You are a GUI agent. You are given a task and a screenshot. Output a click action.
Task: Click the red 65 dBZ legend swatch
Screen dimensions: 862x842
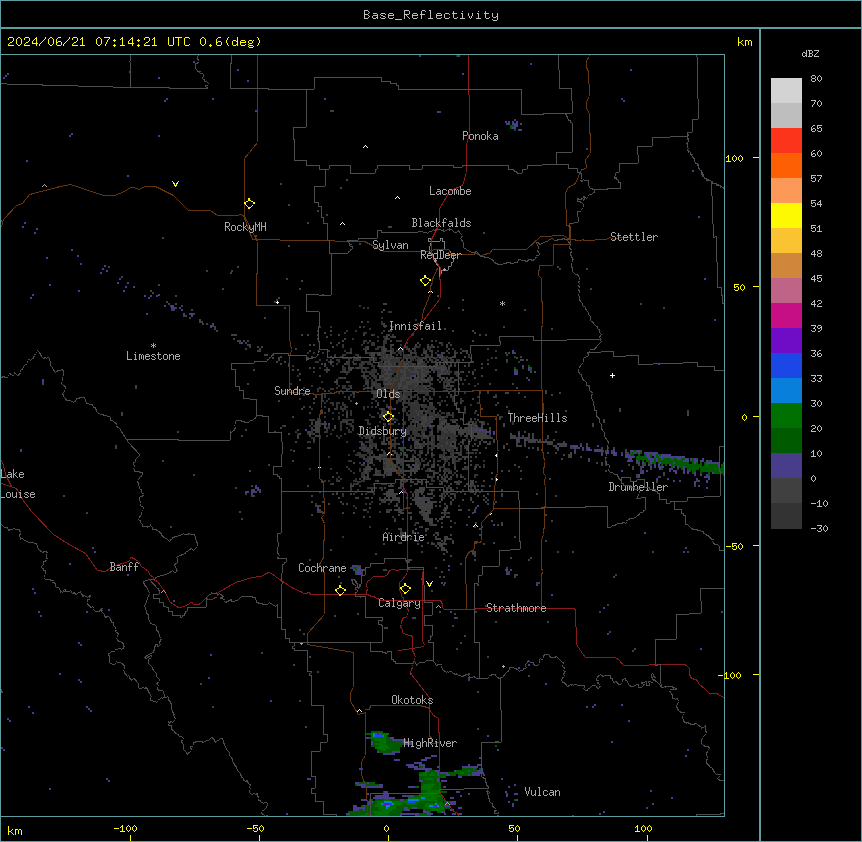coord(786,141)
